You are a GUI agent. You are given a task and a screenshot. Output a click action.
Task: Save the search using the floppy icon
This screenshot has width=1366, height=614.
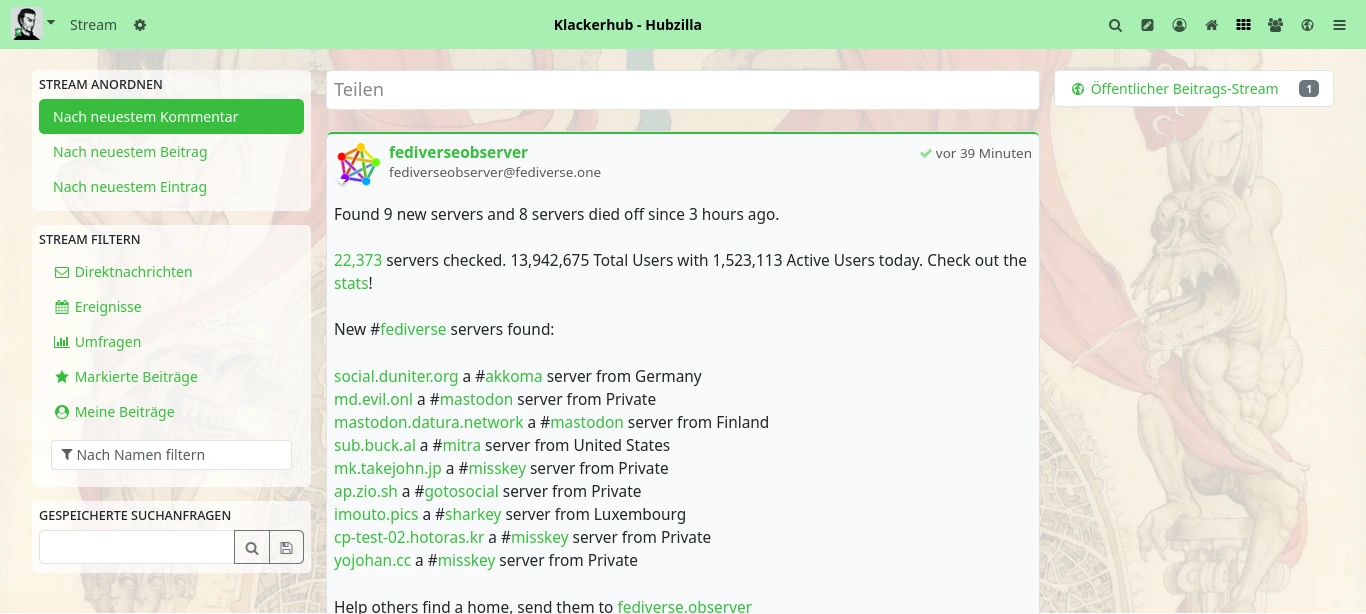tap(286, 548)
